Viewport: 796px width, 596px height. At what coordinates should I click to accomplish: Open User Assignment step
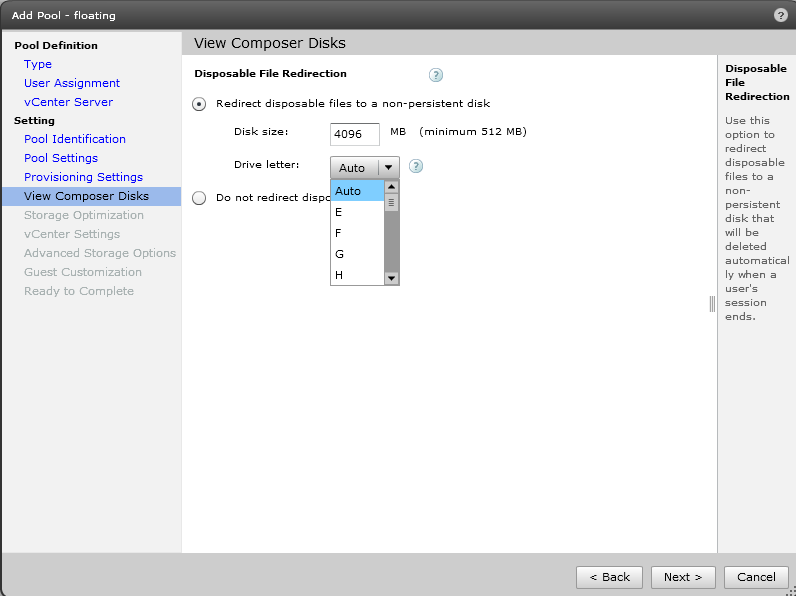pyautogui.click(x=72, y=83)
